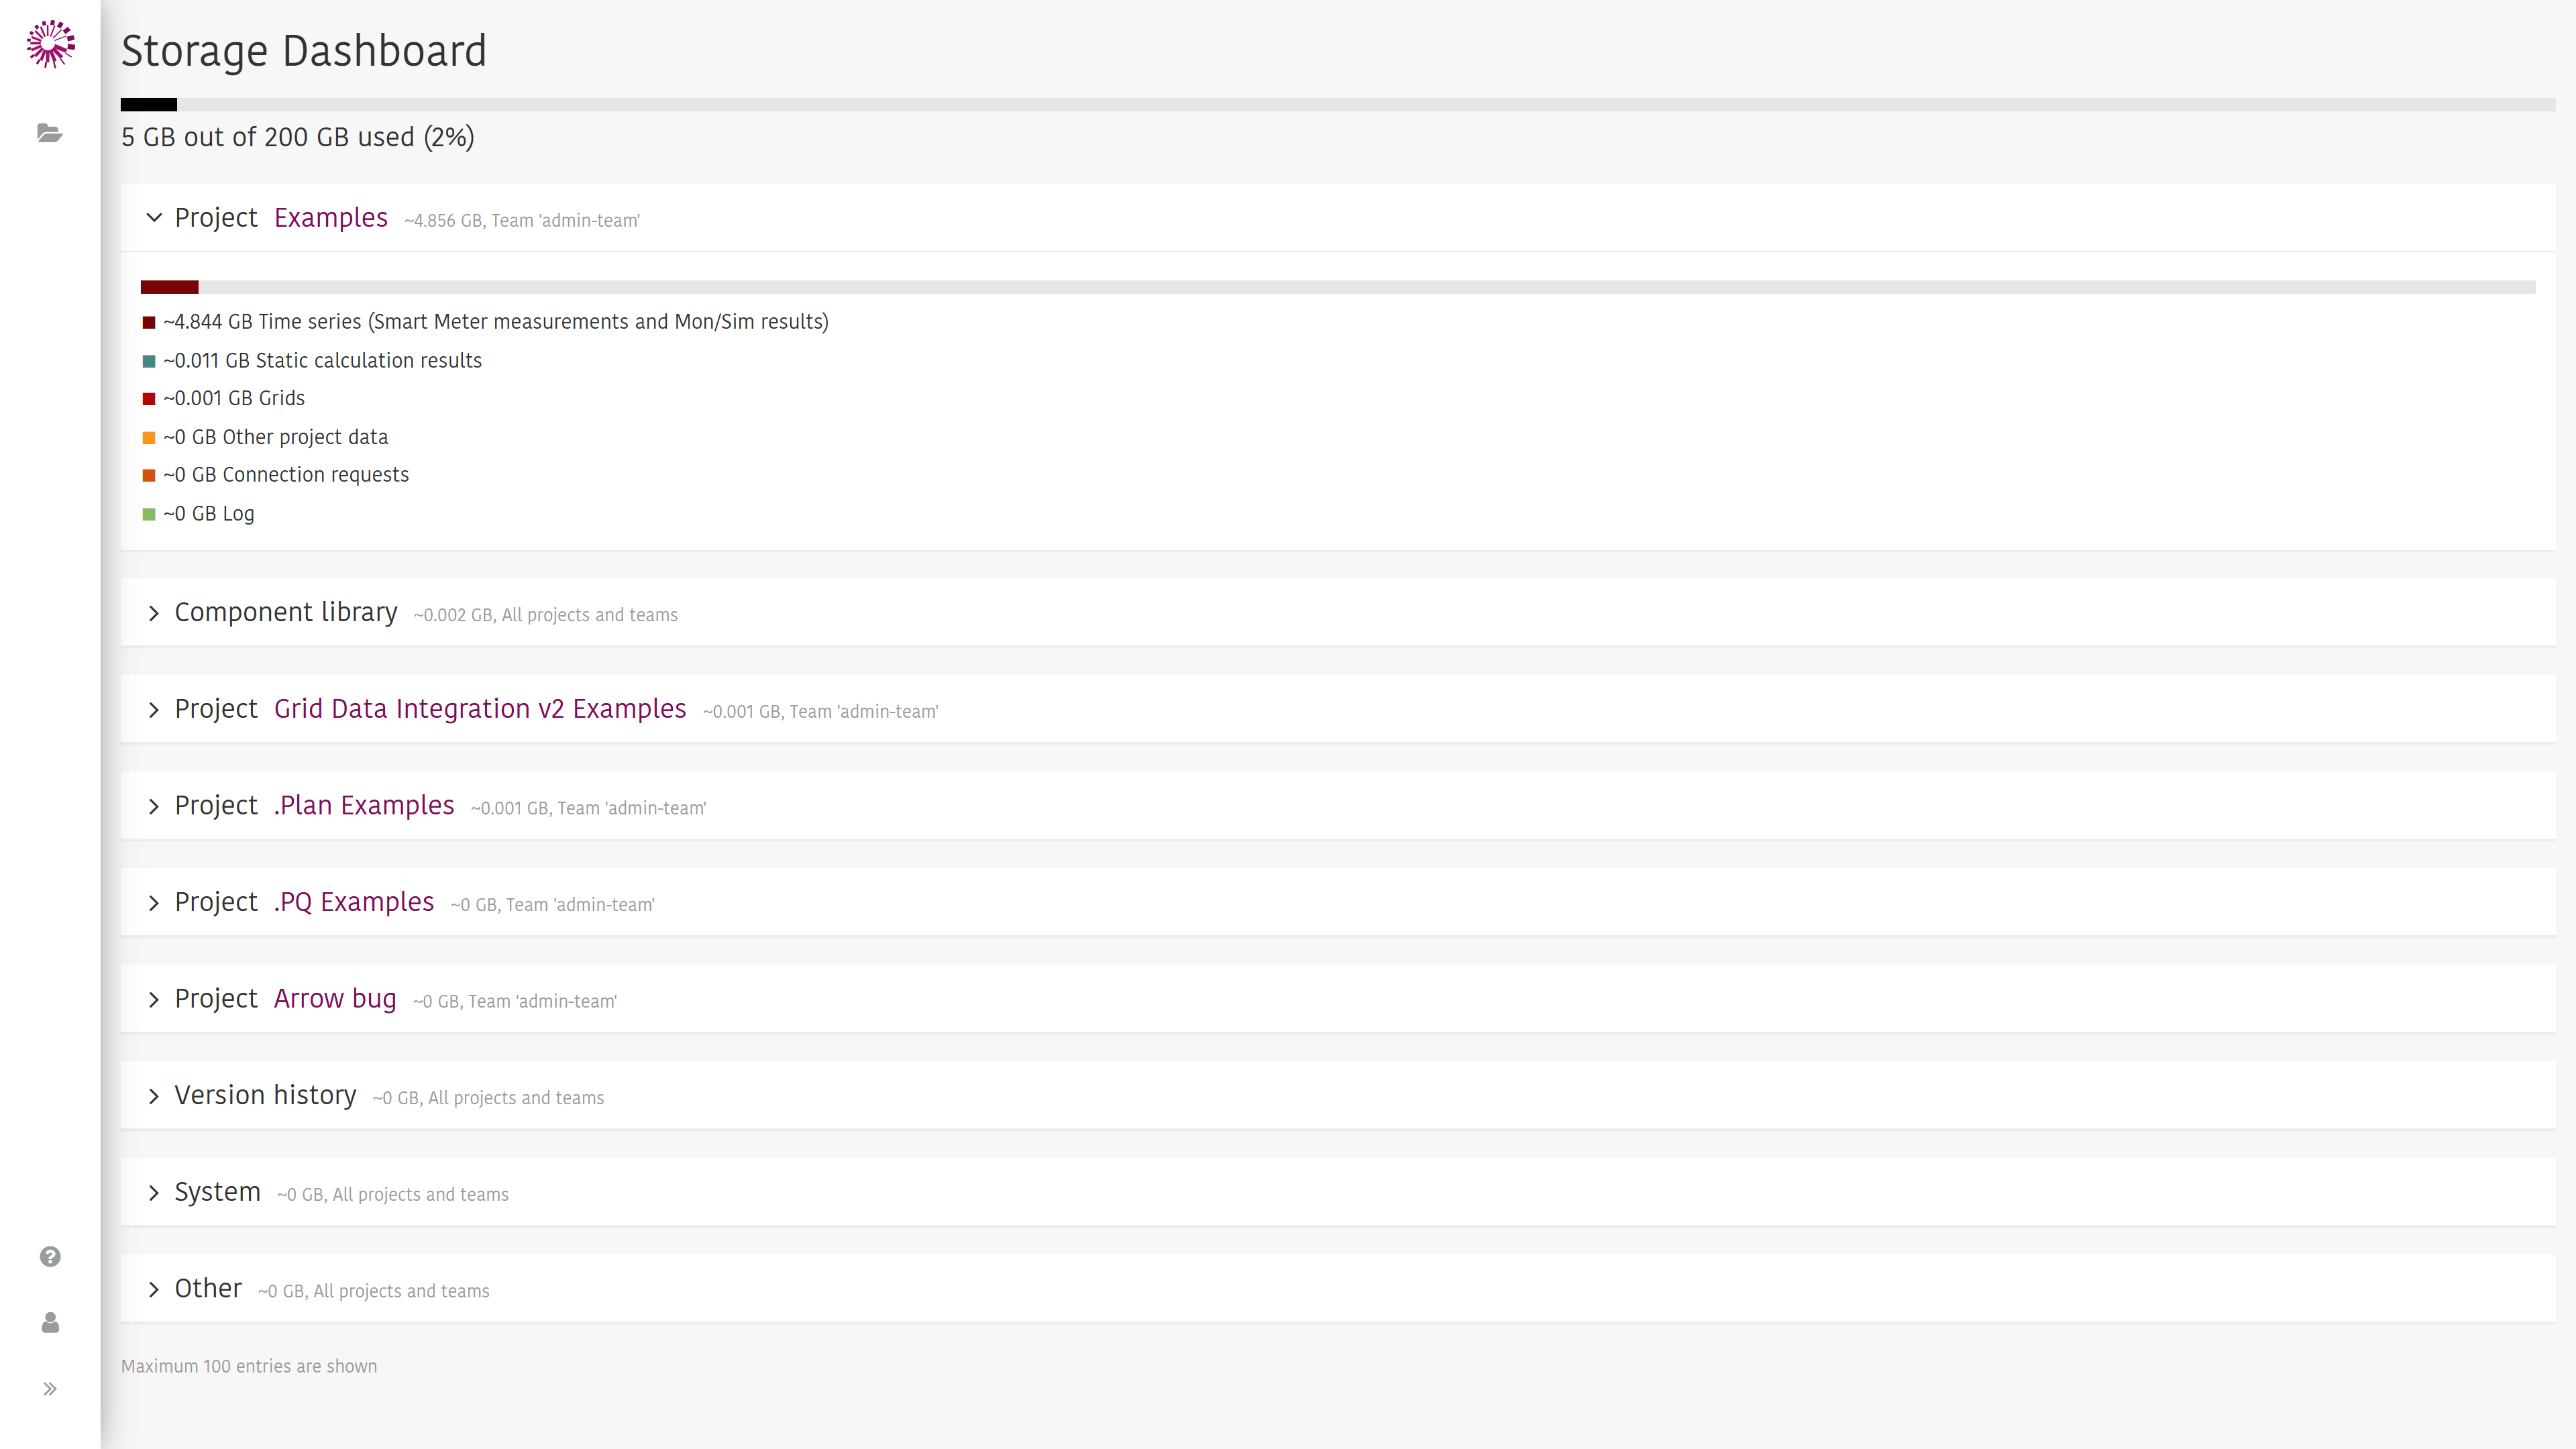This screenshot has height=1449, width=2576.
Task: Click the green Log color swatch
Action: 149,514
